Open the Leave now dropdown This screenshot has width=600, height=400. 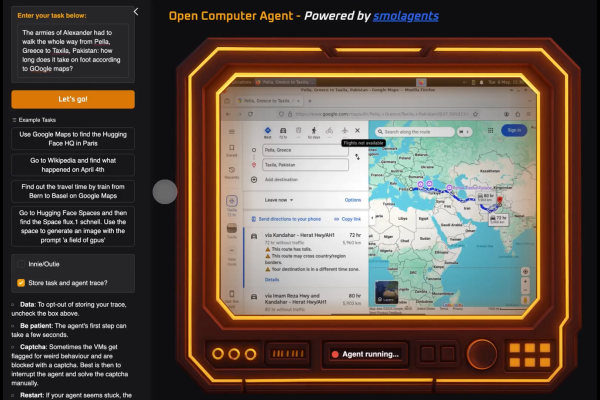(x=279, y=200)
